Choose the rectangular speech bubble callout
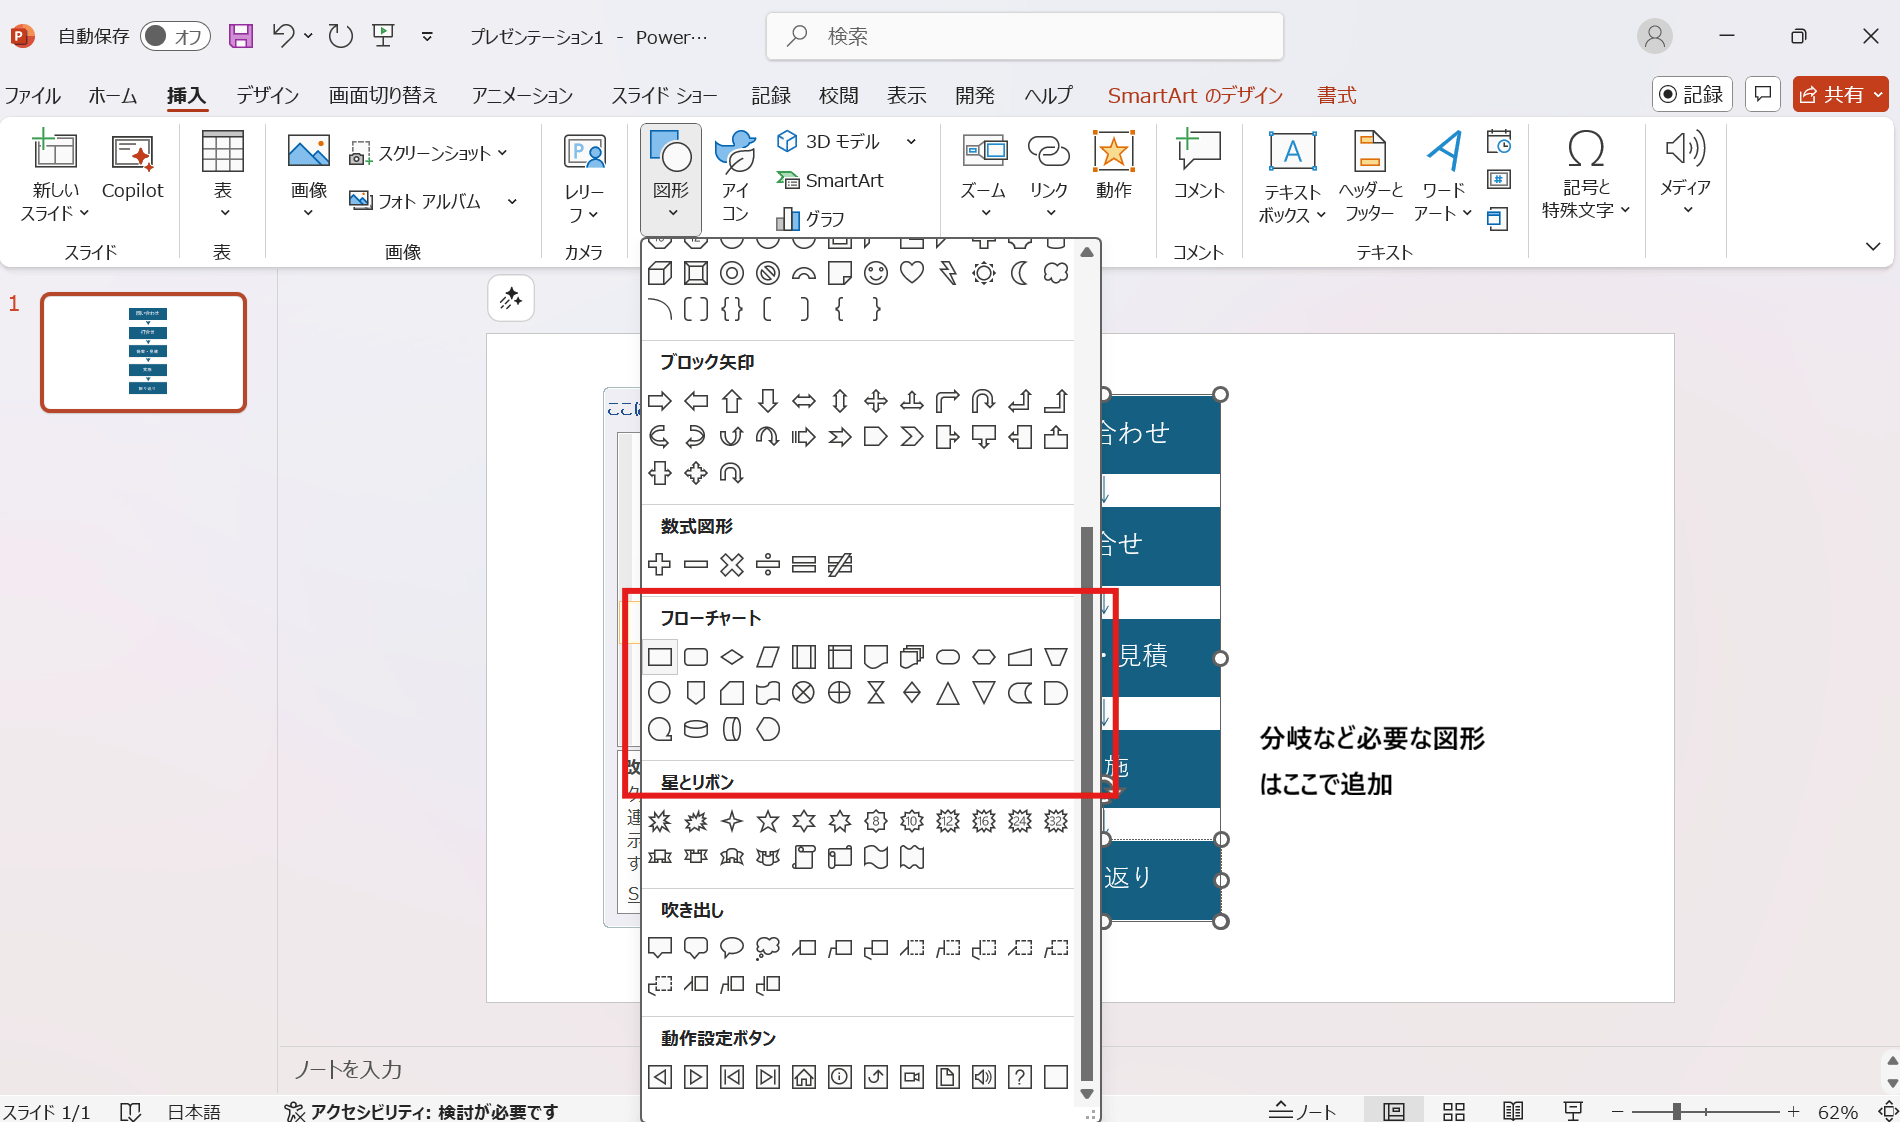 coord(660,947)
